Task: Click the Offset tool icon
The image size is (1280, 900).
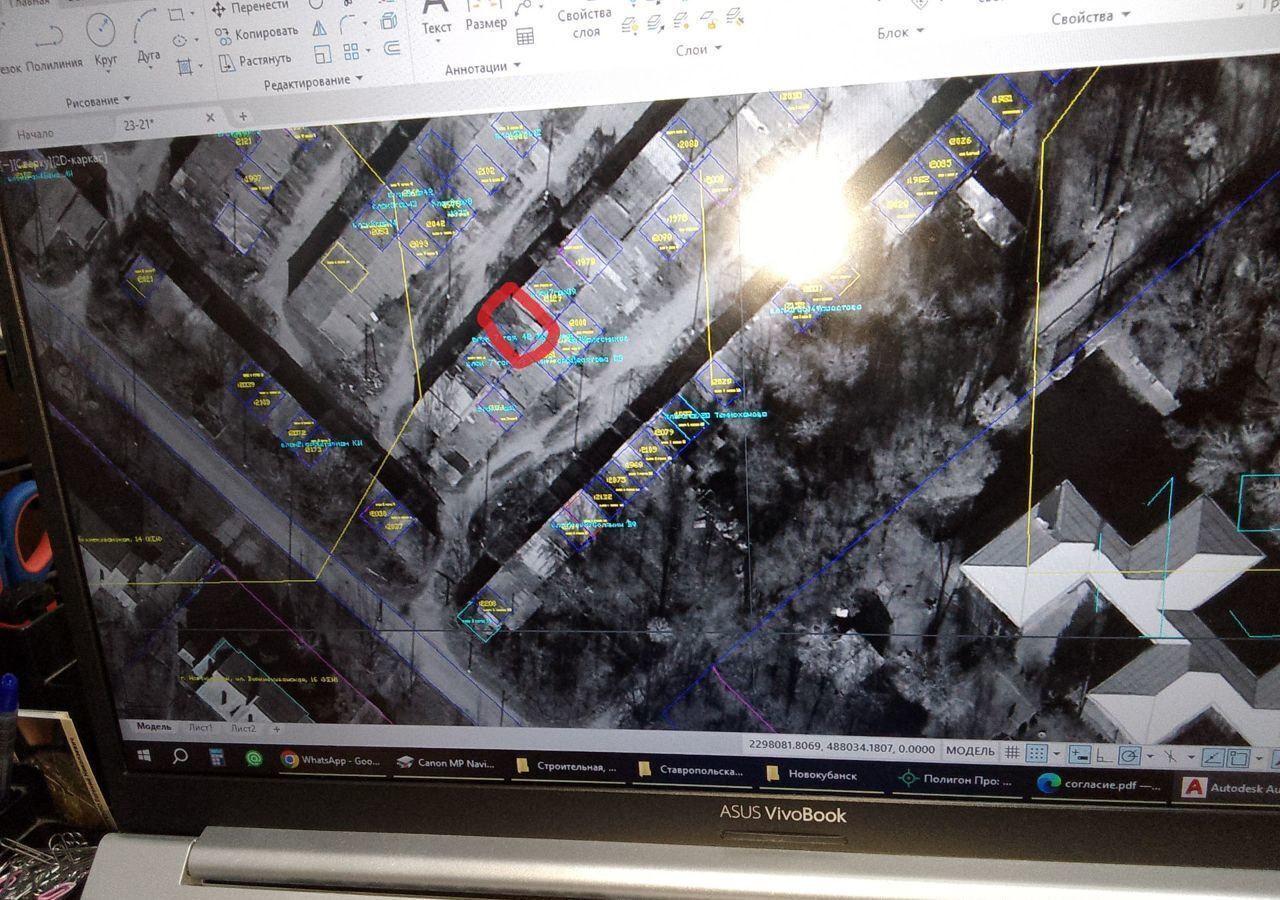Action: coord(392,47)
